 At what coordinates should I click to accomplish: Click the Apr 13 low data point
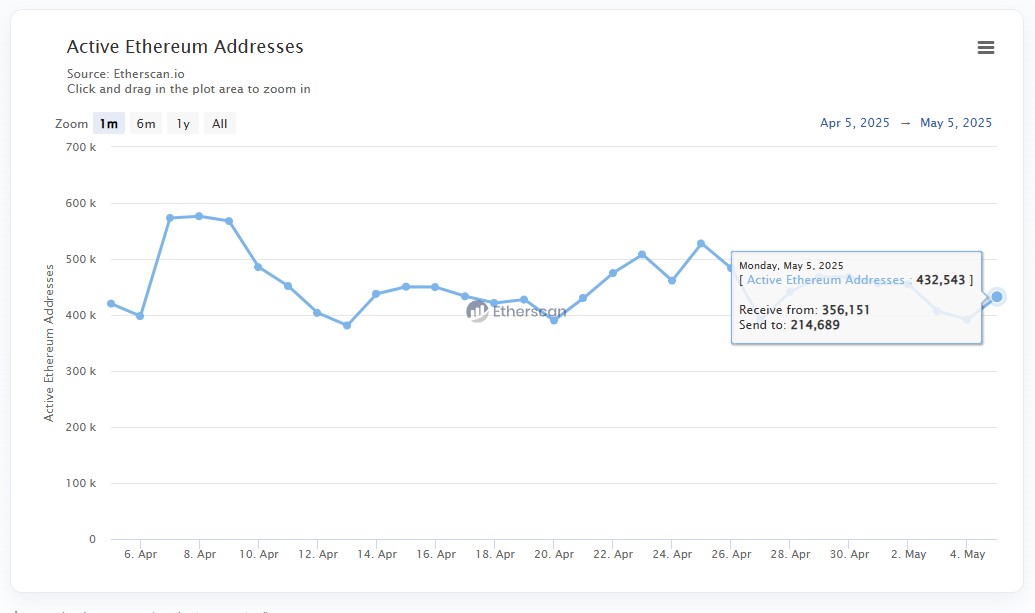[347, 325]
